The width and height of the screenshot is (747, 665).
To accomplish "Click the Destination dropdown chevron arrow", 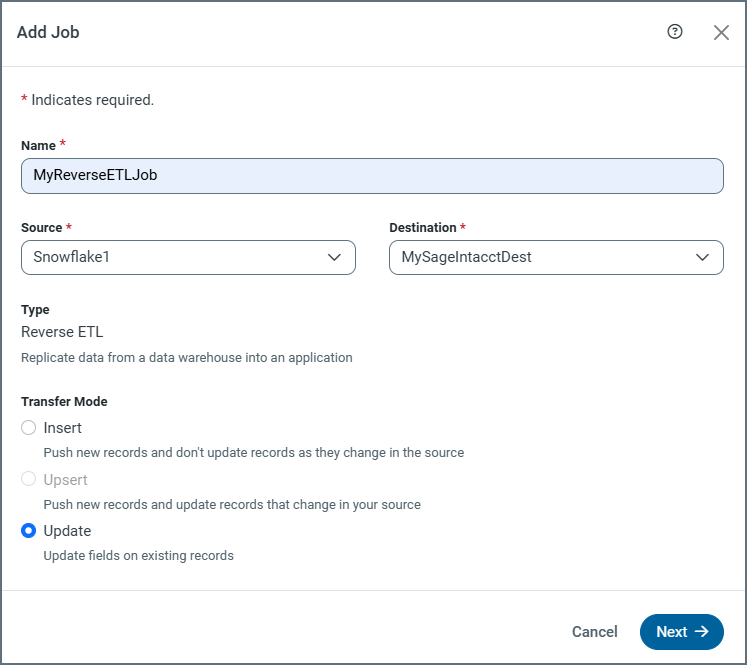I will [x=703, y=257].
